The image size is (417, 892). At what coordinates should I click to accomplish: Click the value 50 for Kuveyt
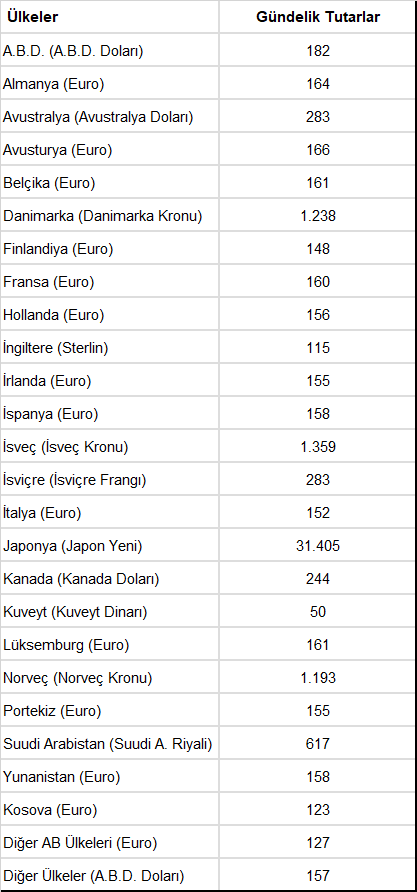(318, 612)
